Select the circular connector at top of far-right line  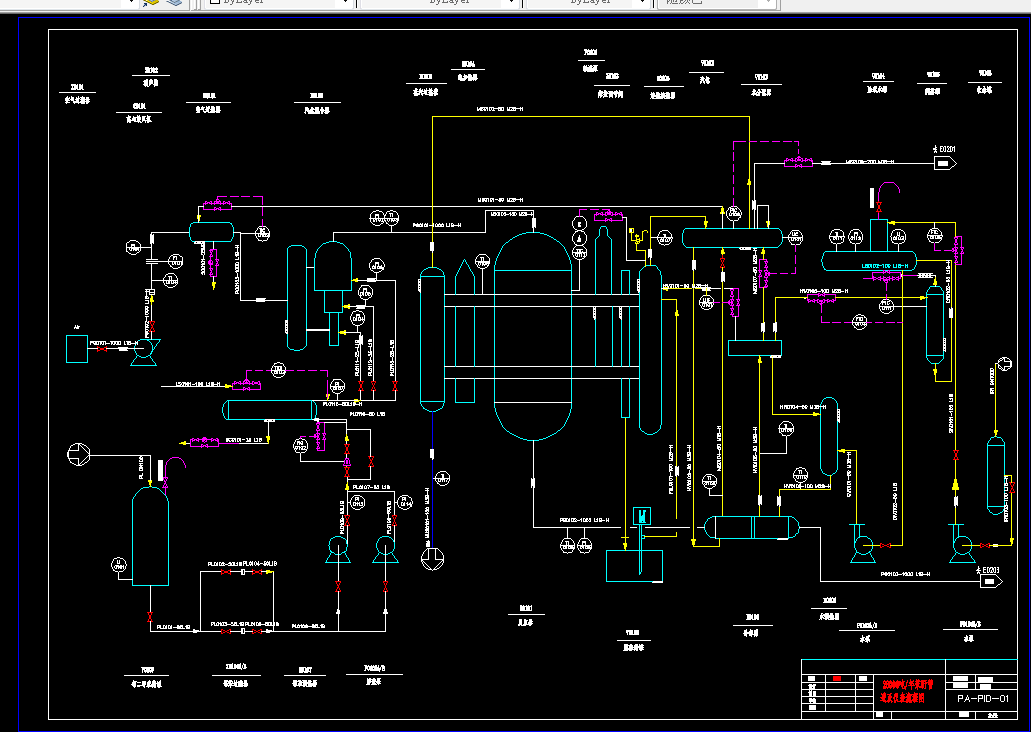pos(1004,364)
